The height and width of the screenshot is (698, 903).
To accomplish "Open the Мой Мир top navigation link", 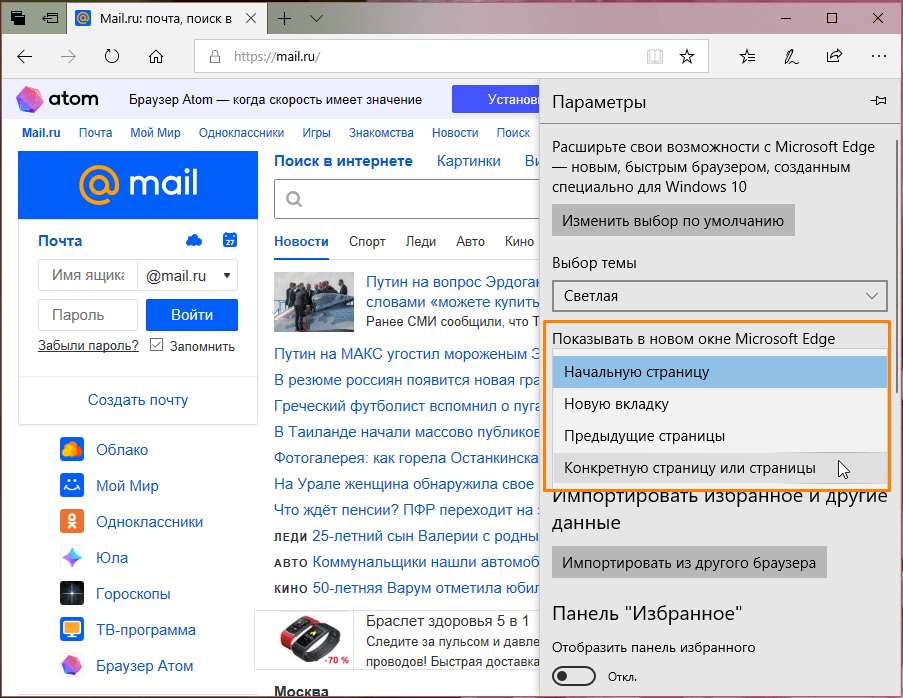I will [x=155, y=133].
